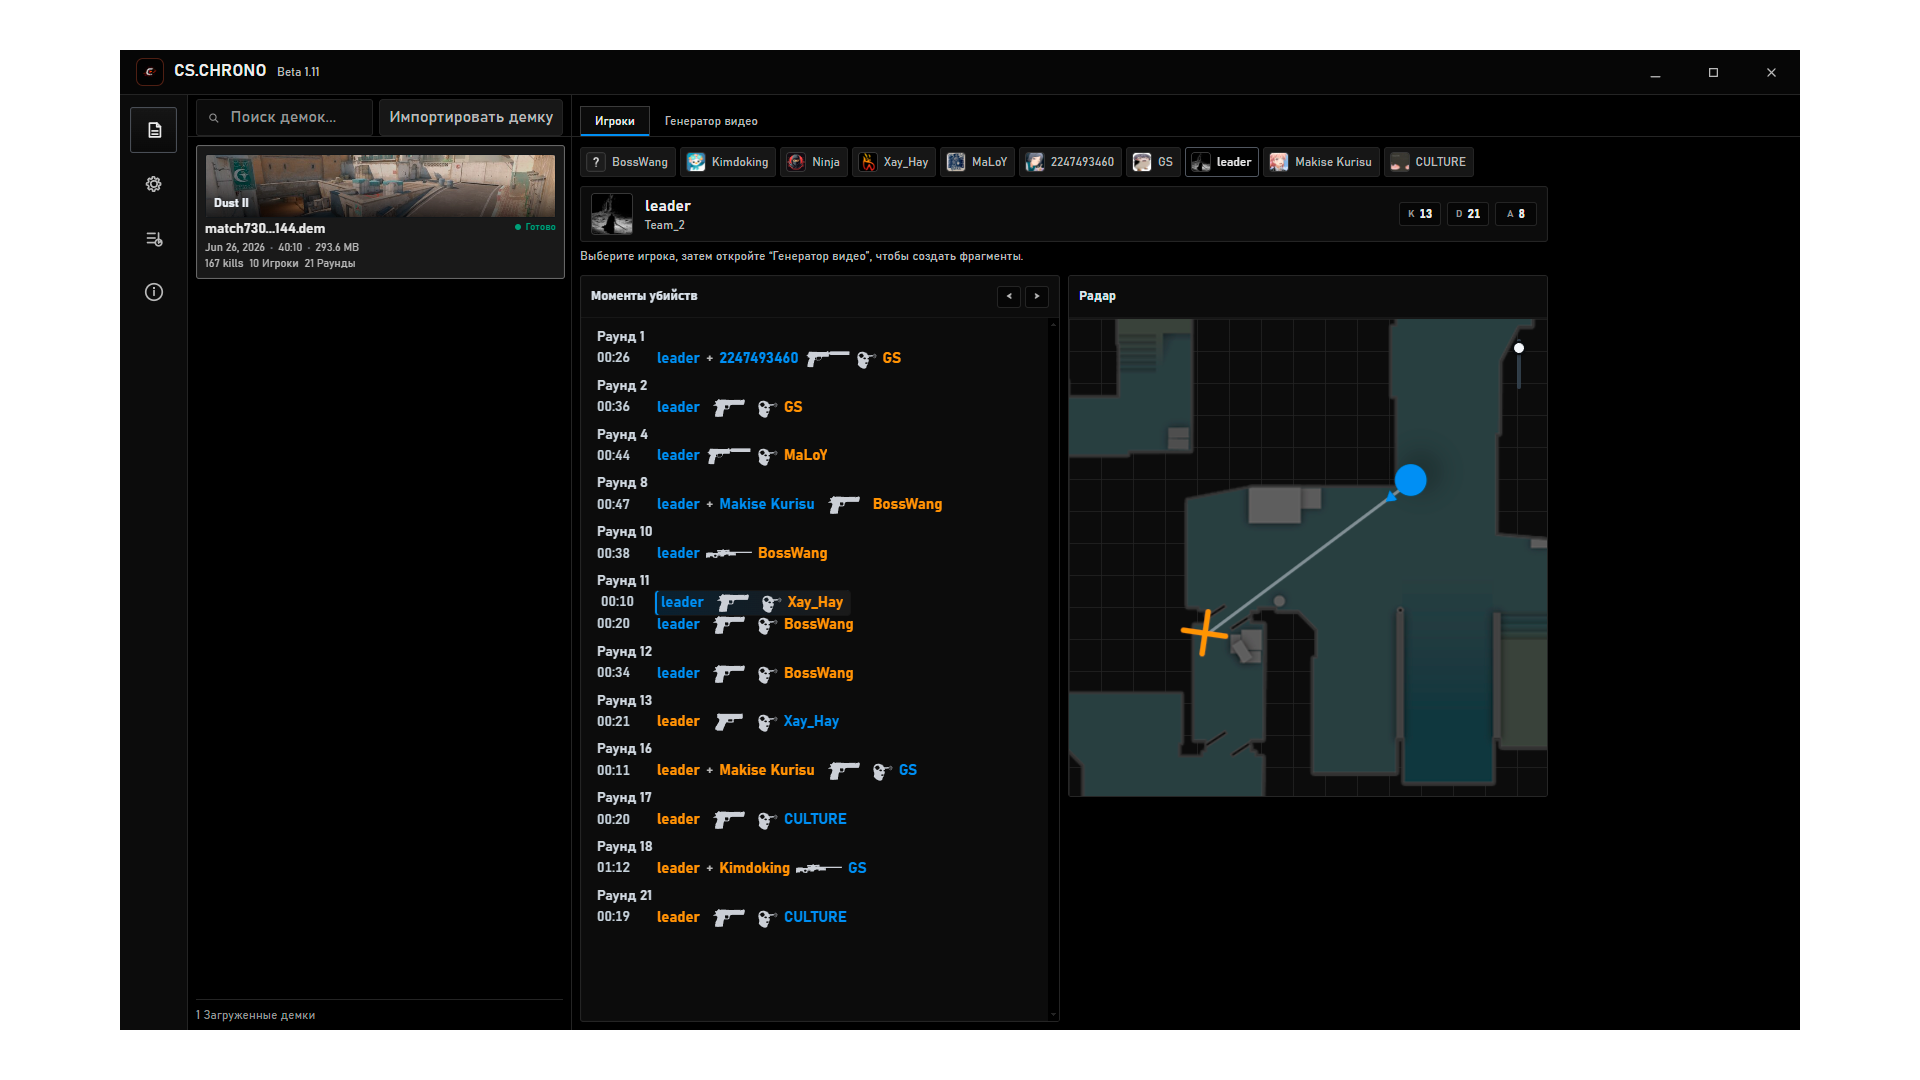Select the CULTURE player chip
The width and height of the screenshot is (1920, 1080).
(x=1428, y=162)
